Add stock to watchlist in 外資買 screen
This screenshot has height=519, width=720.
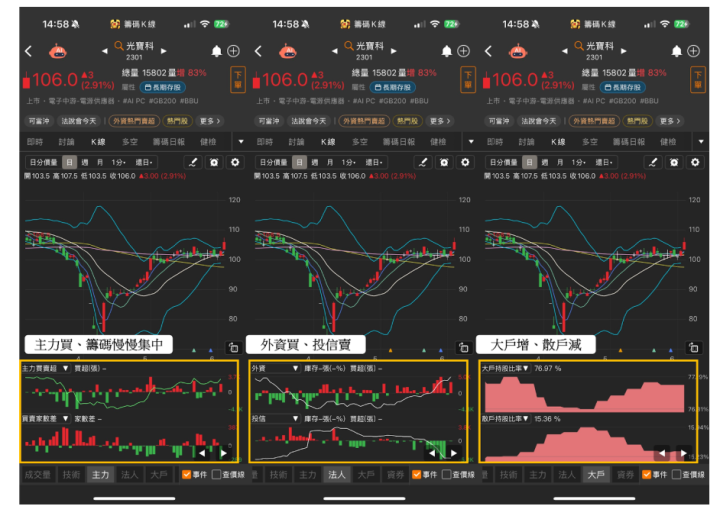coord(464,51)
